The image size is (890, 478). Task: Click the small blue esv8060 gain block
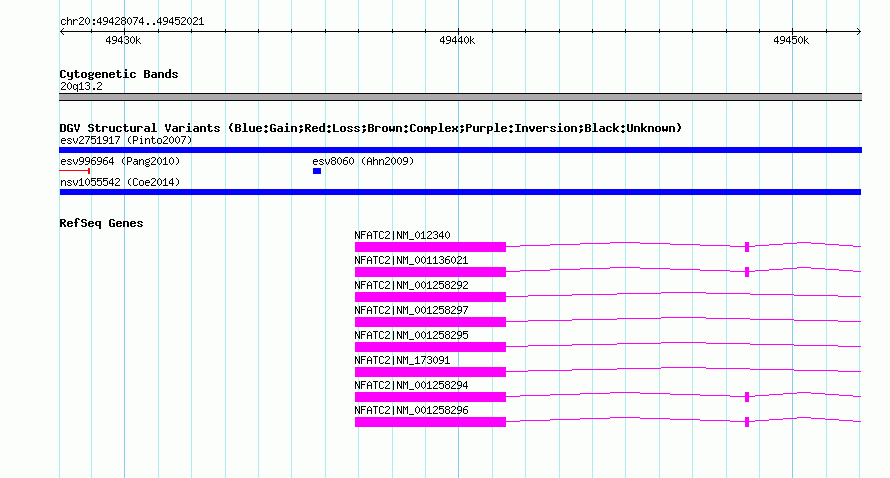(x=317, y=171)
